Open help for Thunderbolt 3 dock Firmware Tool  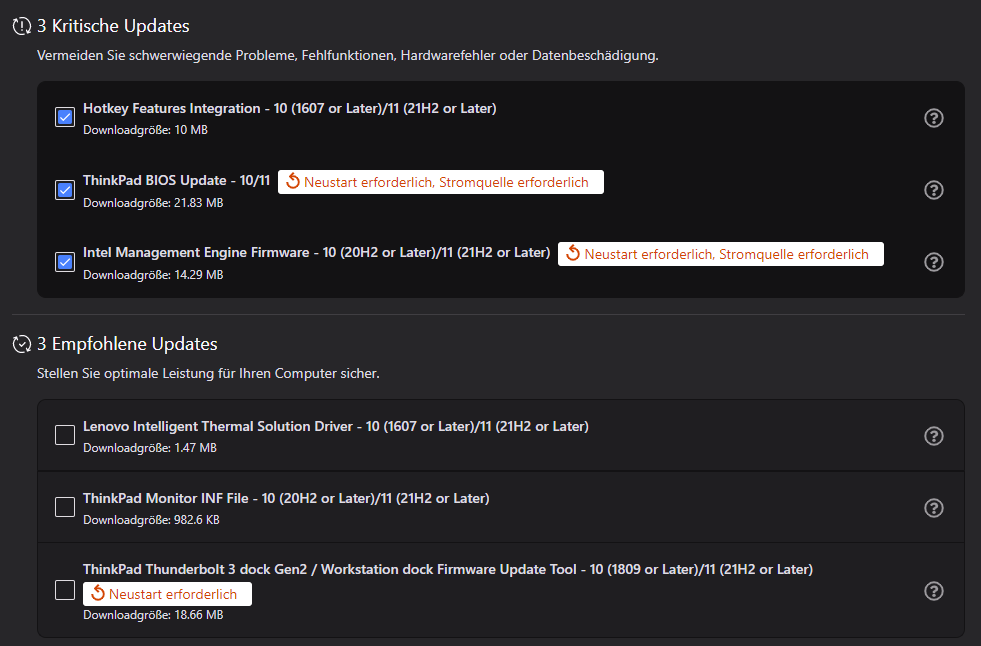point(933,591)
